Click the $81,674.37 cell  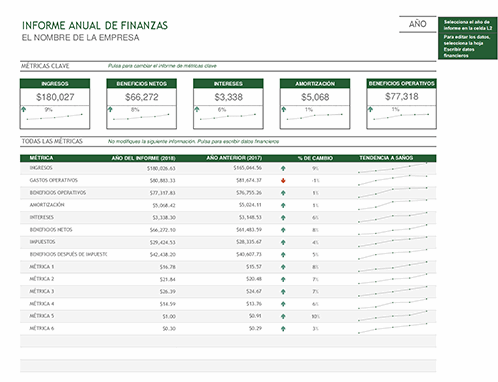[249, 180]
